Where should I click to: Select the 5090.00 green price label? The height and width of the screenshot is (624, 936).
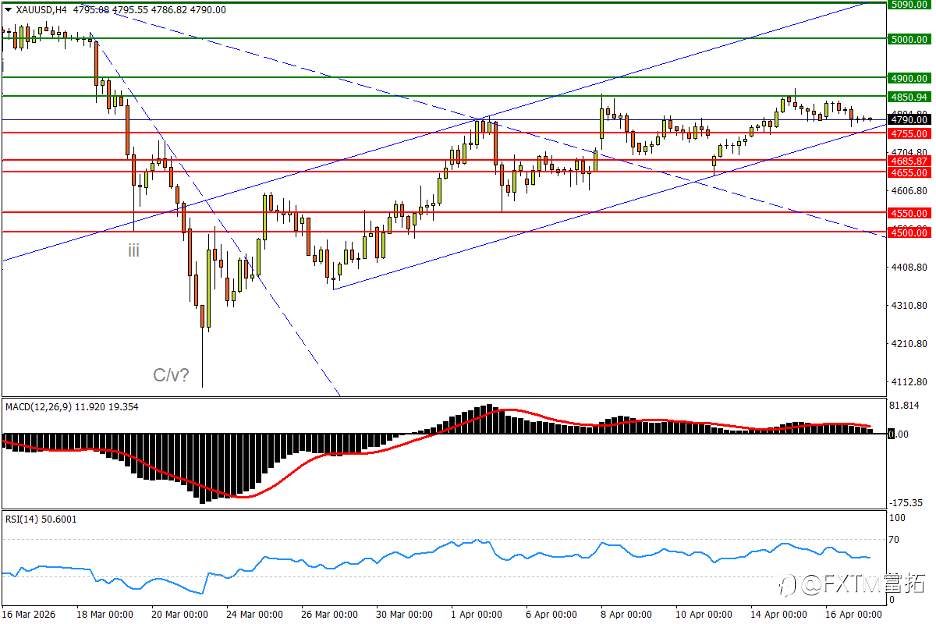pos(909,5)
